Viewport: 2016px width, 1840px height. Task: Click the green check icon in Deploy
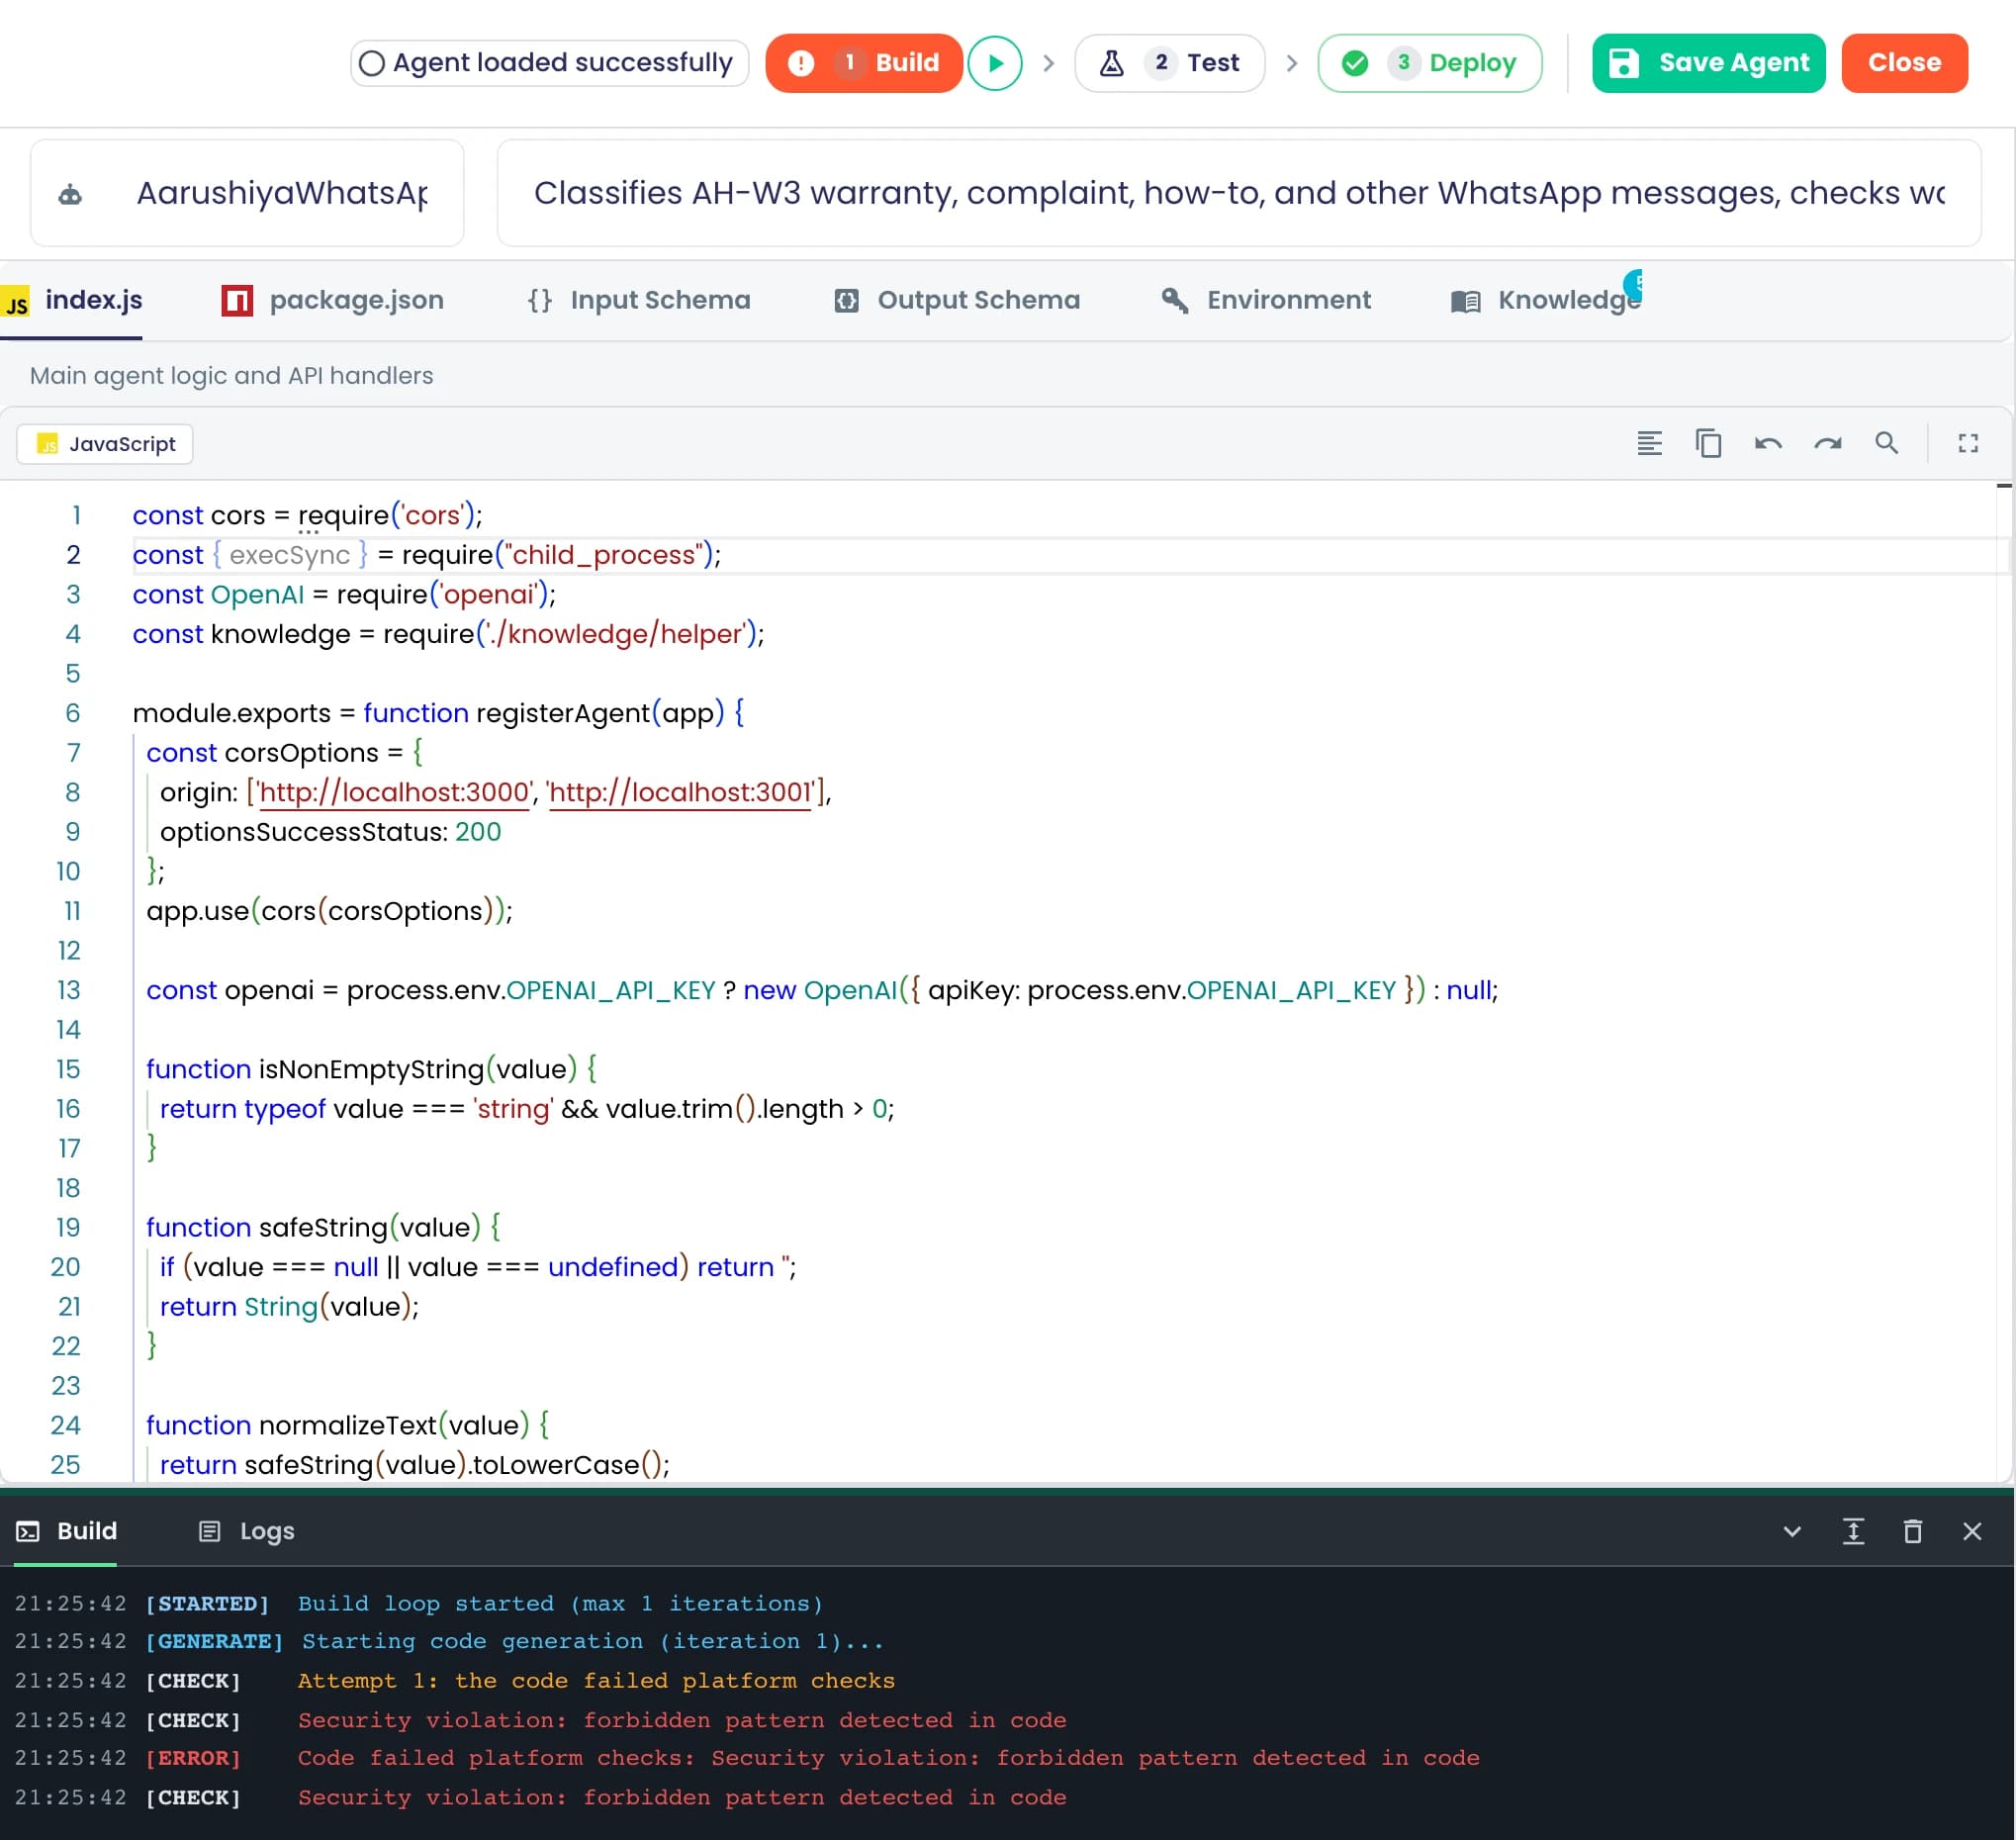(1355, 63)
